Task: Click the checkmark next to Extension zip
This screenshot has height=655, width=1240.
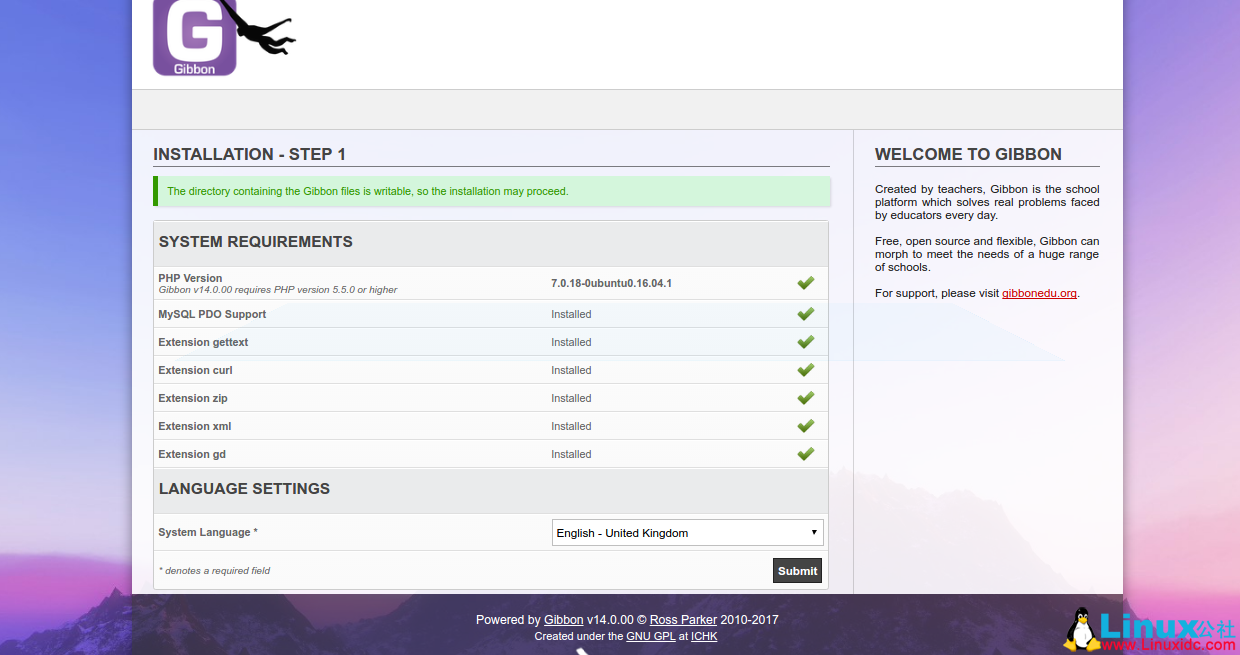Action: point(806,397)
